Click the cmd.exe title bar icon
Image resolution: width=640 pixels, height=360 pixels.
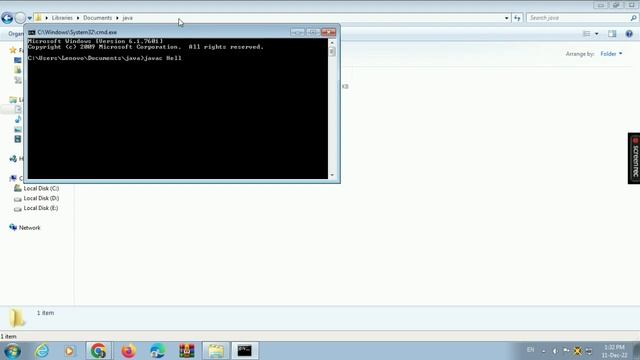pos(32,32)
